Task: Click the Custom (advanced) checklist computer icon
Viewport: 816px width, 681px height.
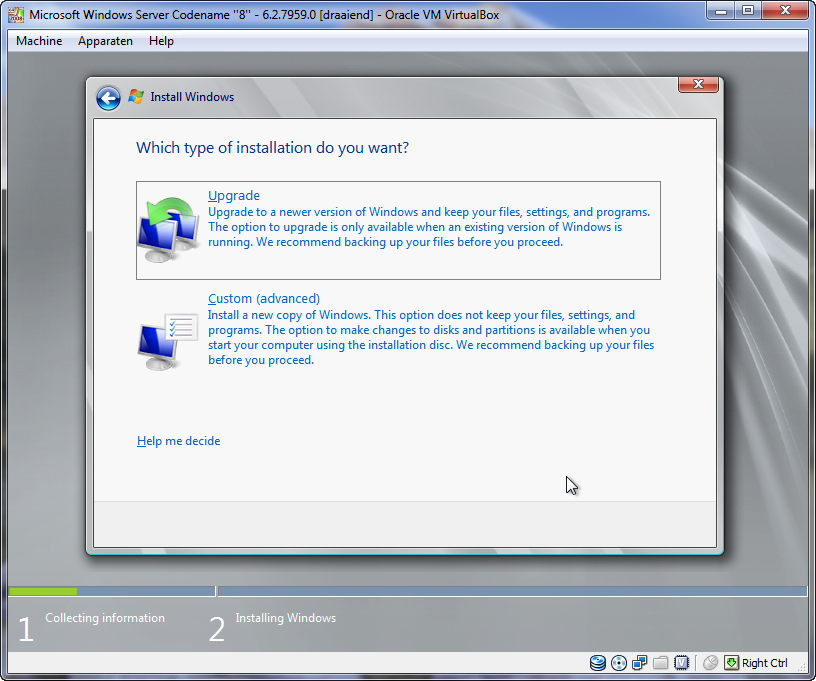Action: [x=168, y=341]
